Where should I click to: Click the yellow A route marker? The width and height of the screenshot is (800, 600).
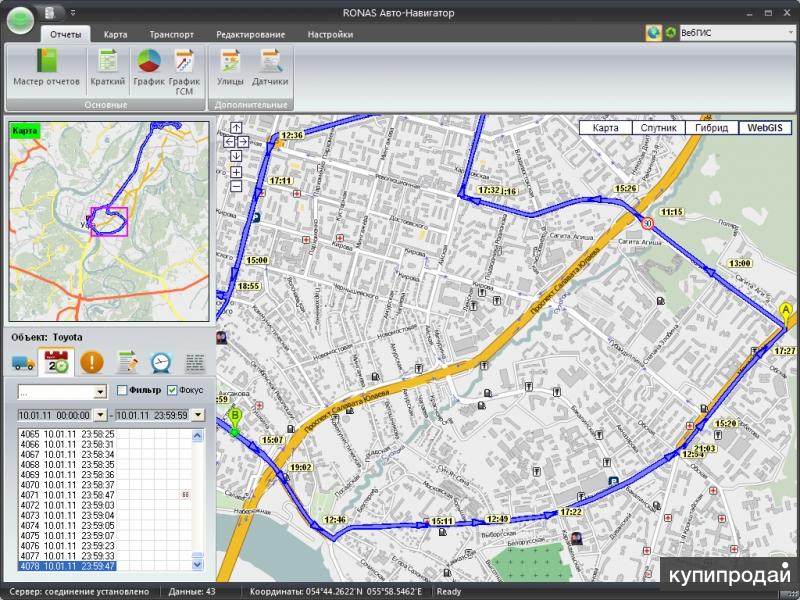786,312
